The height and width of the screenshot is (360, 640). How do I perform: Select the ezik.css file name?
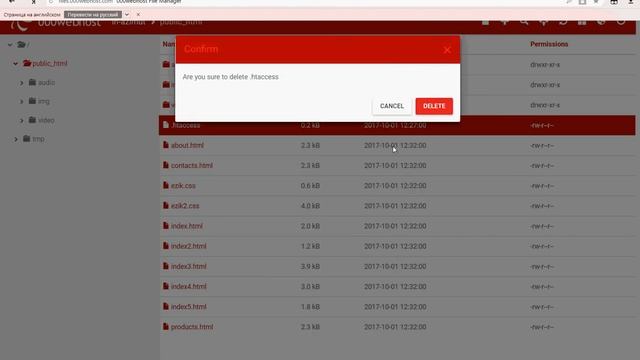183,186
